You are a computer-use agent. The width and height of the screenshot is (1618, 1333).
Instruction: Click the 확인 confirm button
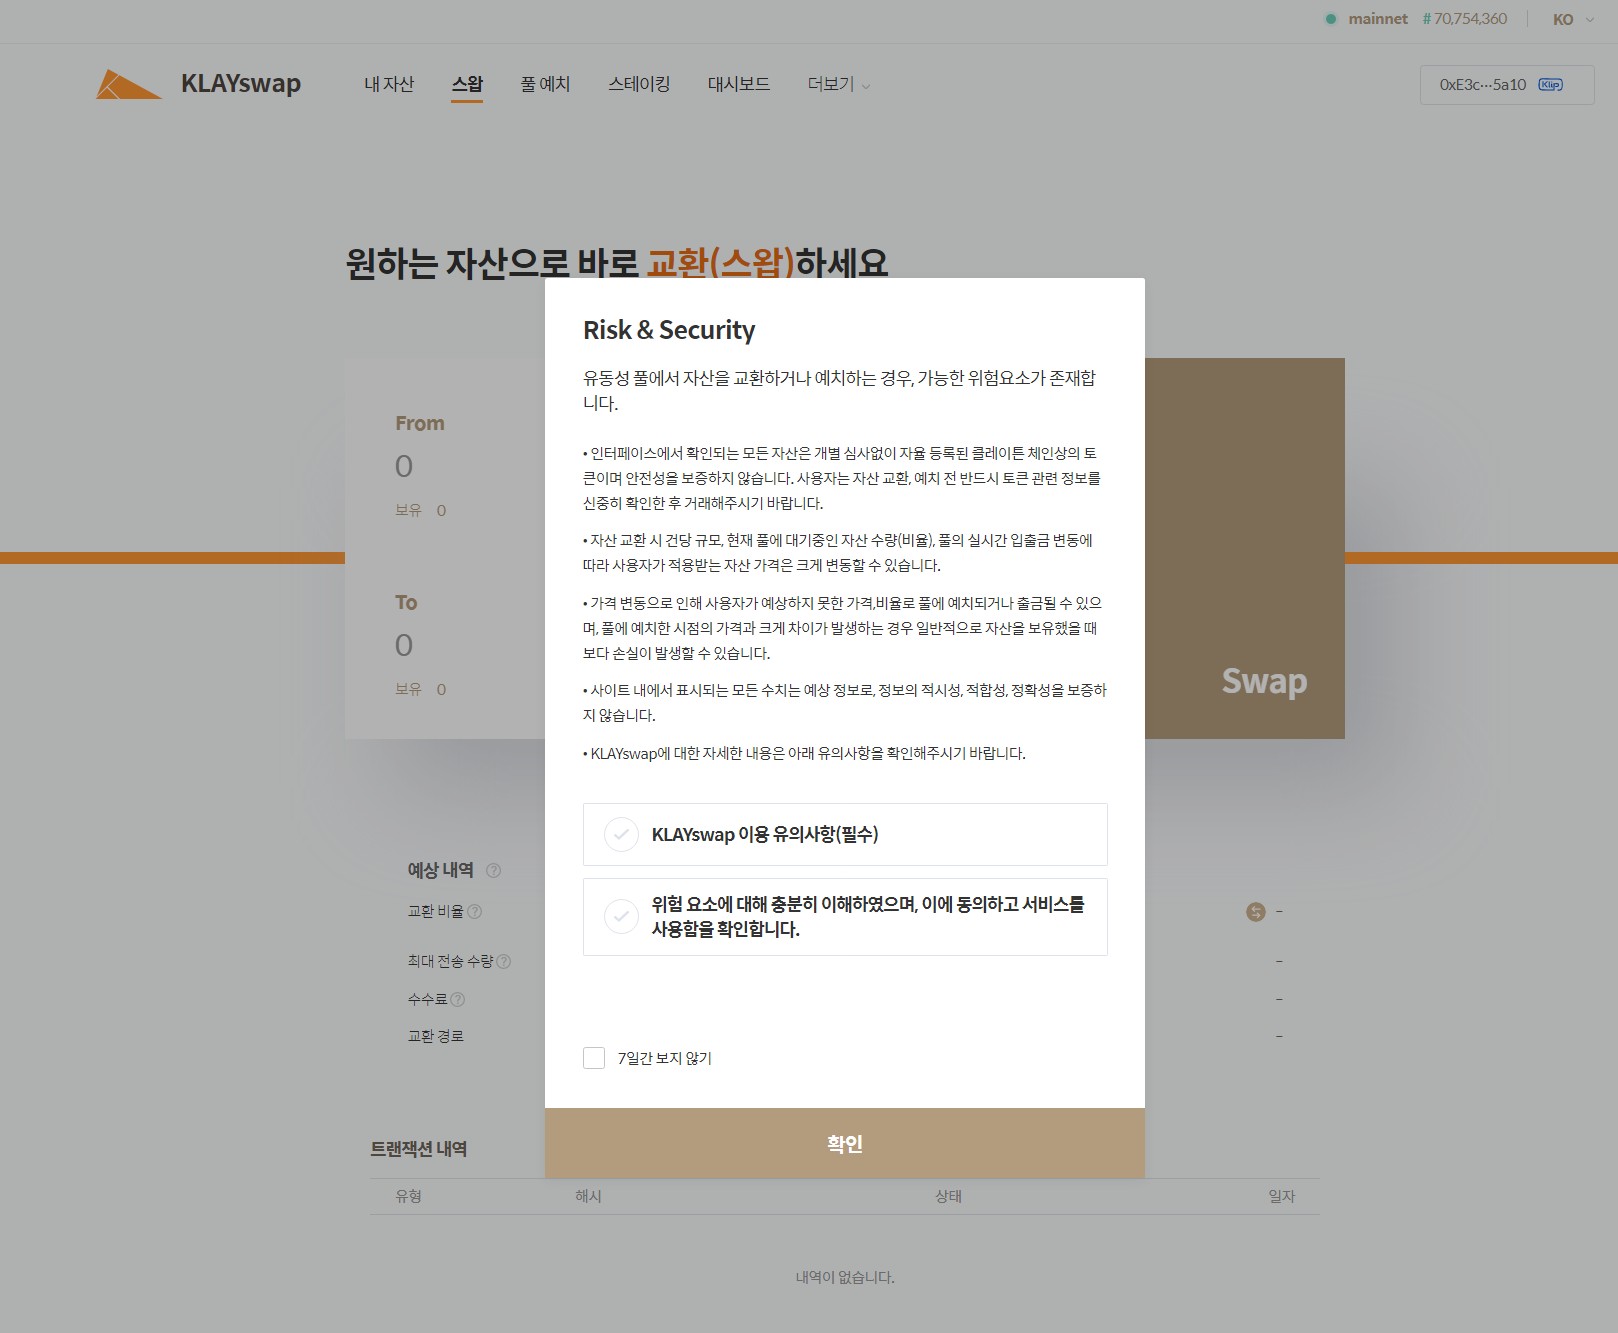pyautogui.click(x=845, y=1143)
